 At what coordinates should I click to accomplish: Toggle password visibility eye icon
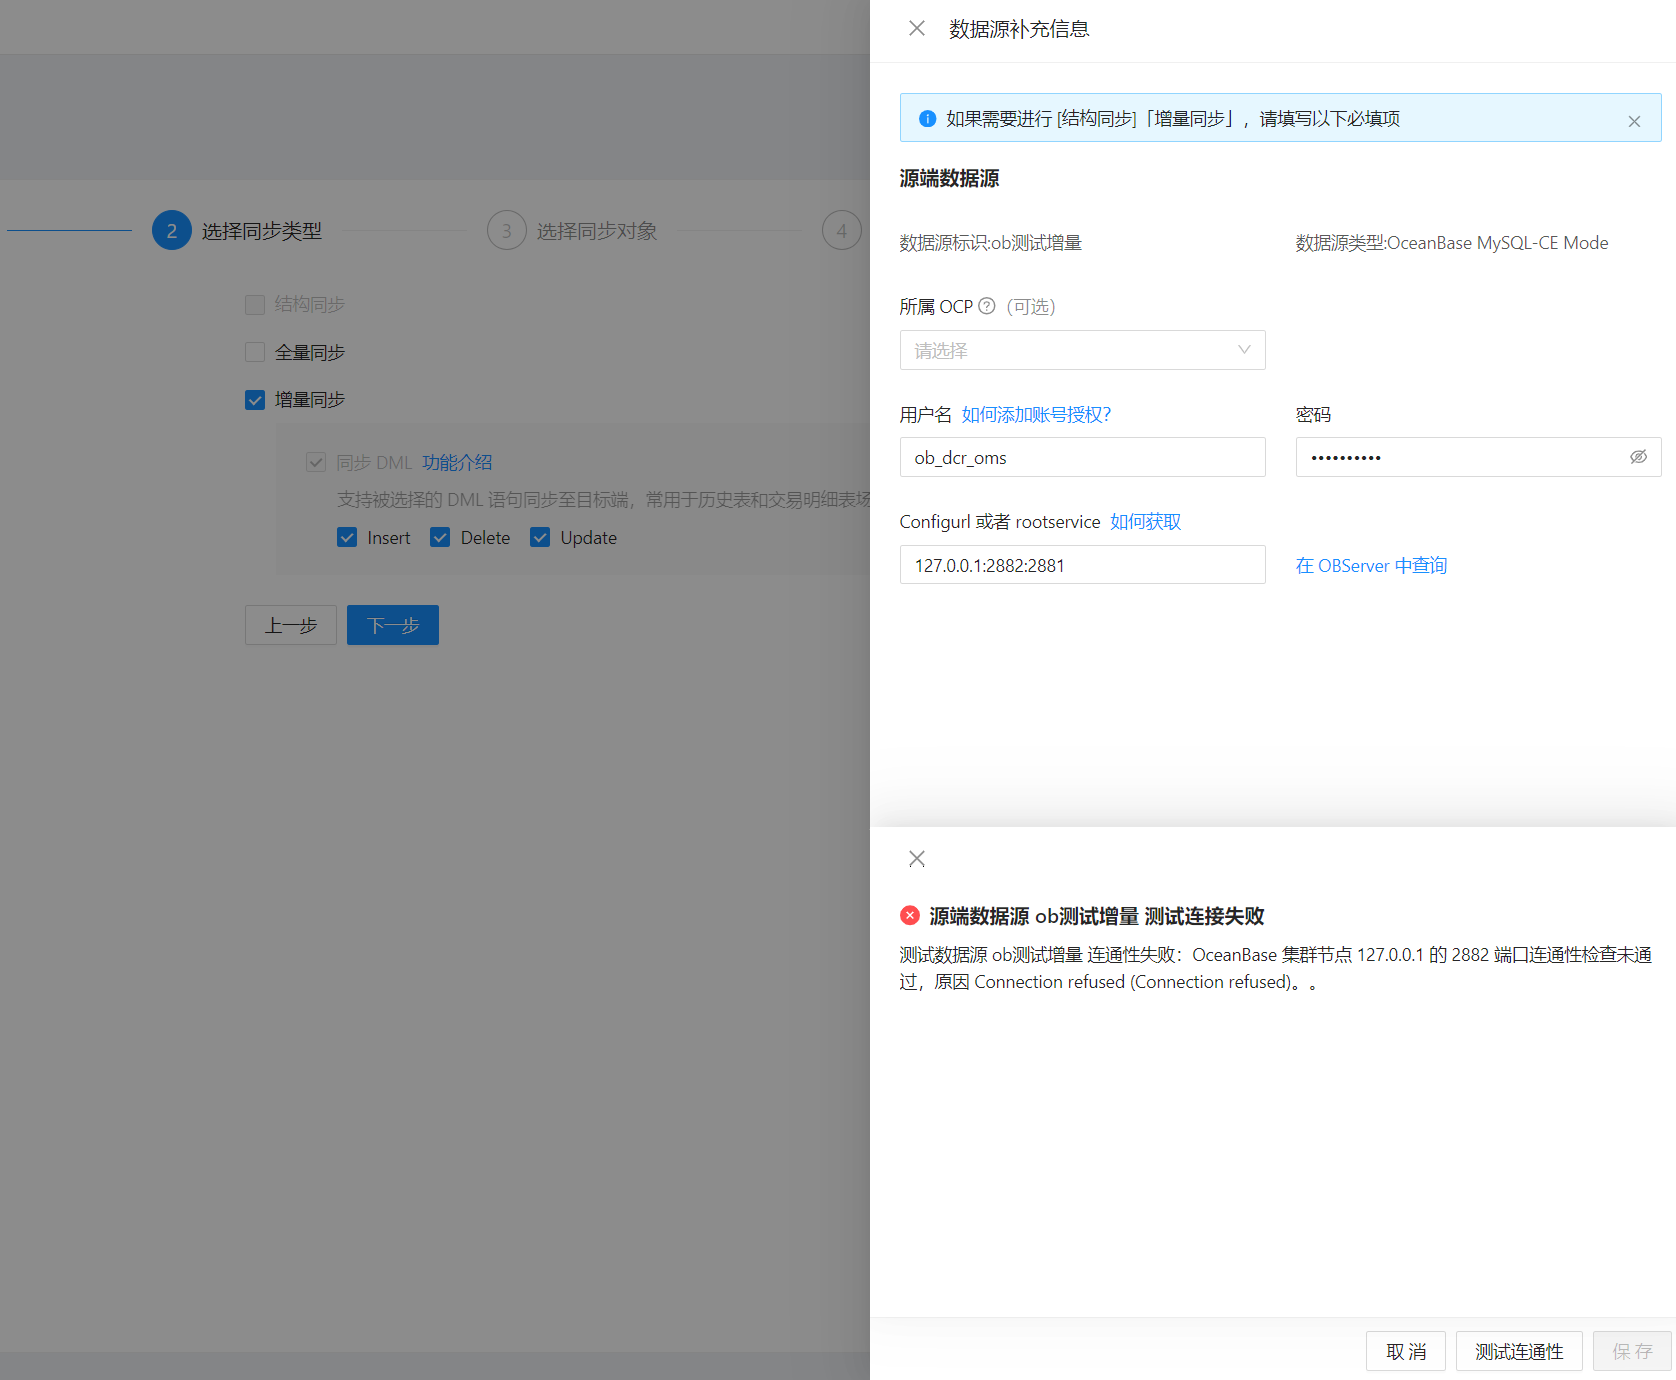[1638, 457]
